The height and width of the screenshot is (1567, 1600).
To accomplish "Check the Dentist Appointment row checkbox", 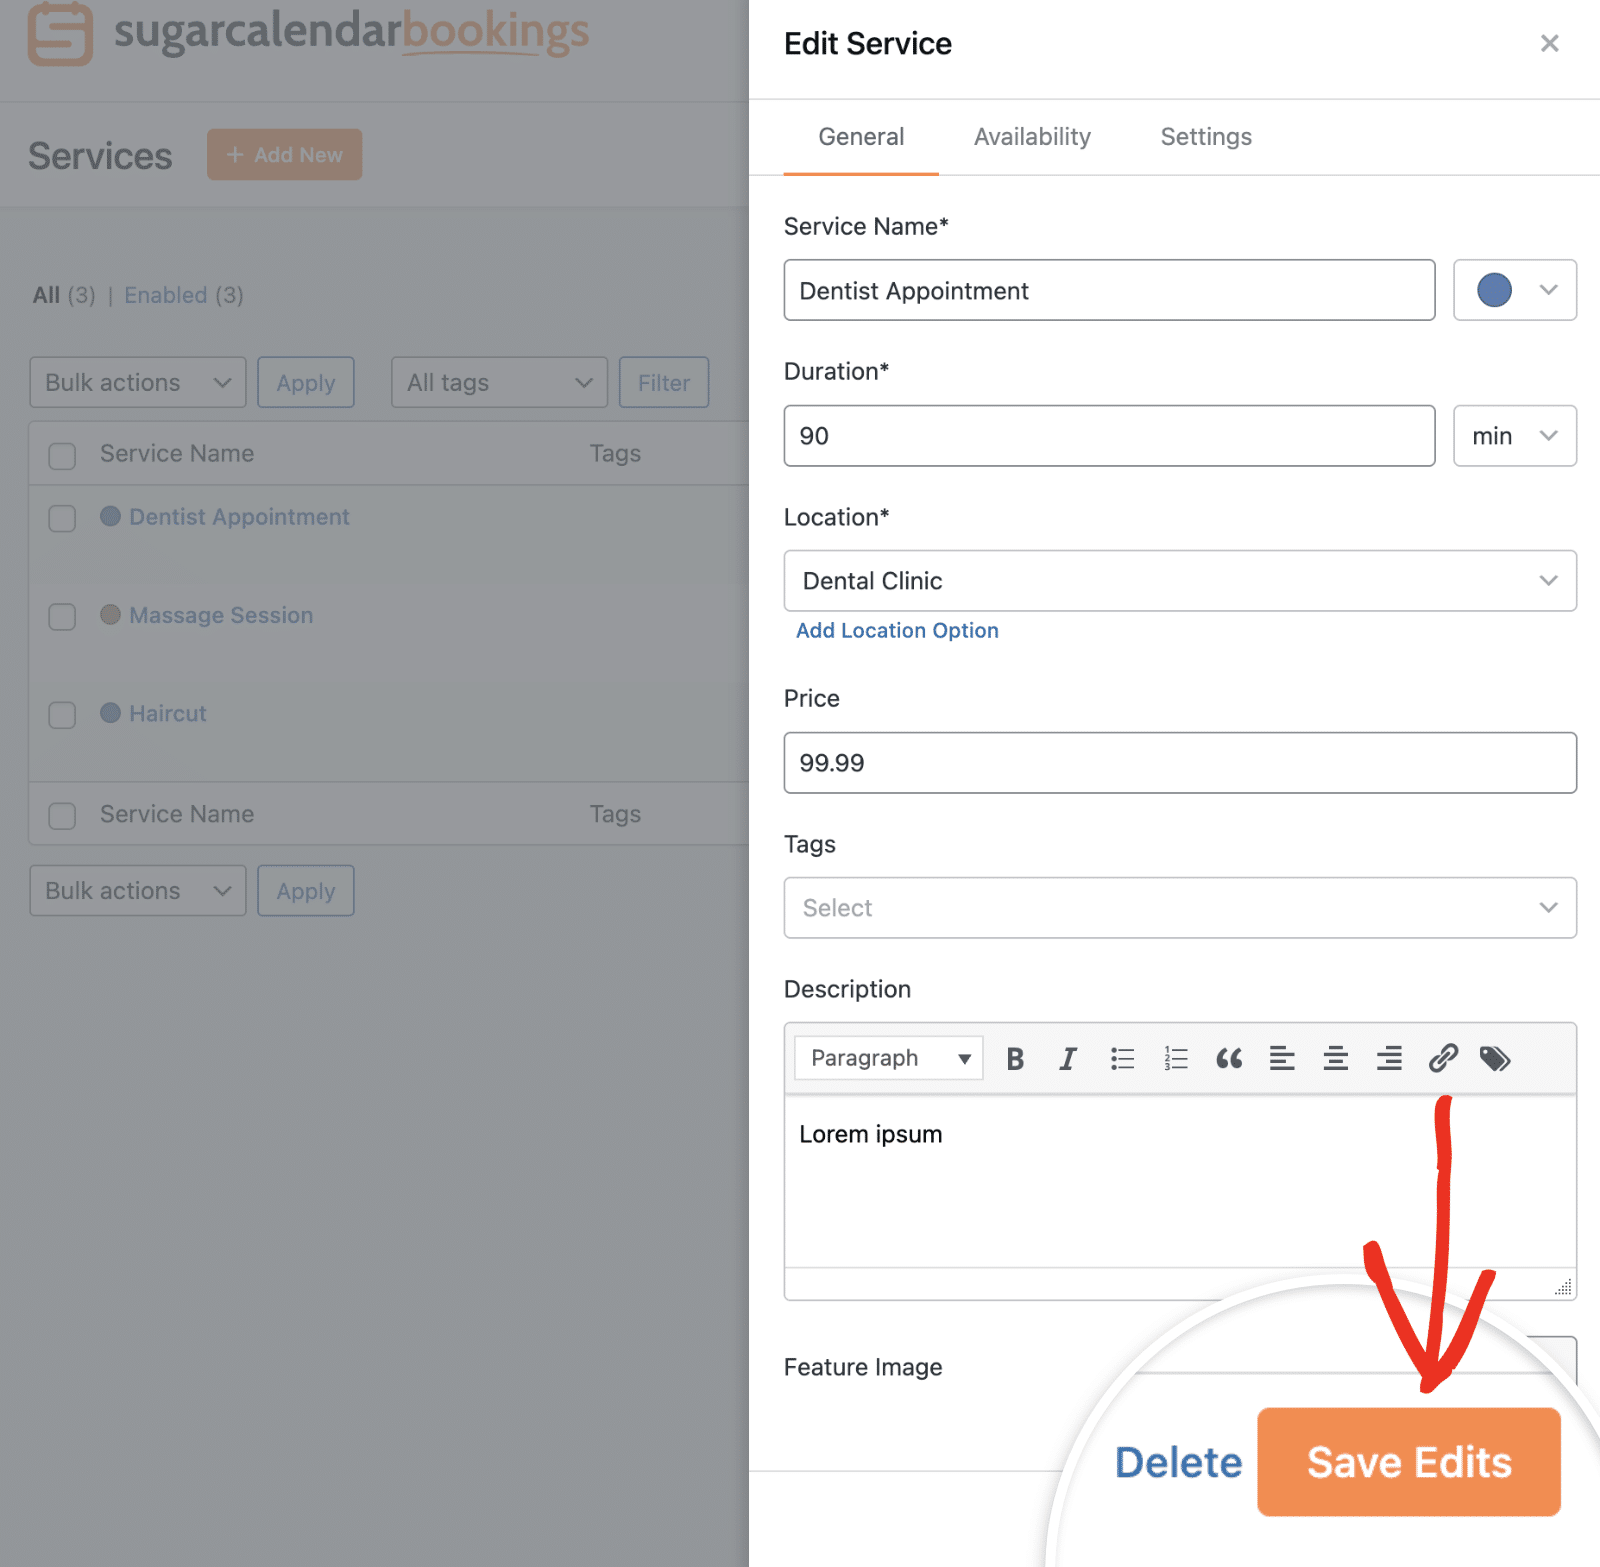I will 62,518.
